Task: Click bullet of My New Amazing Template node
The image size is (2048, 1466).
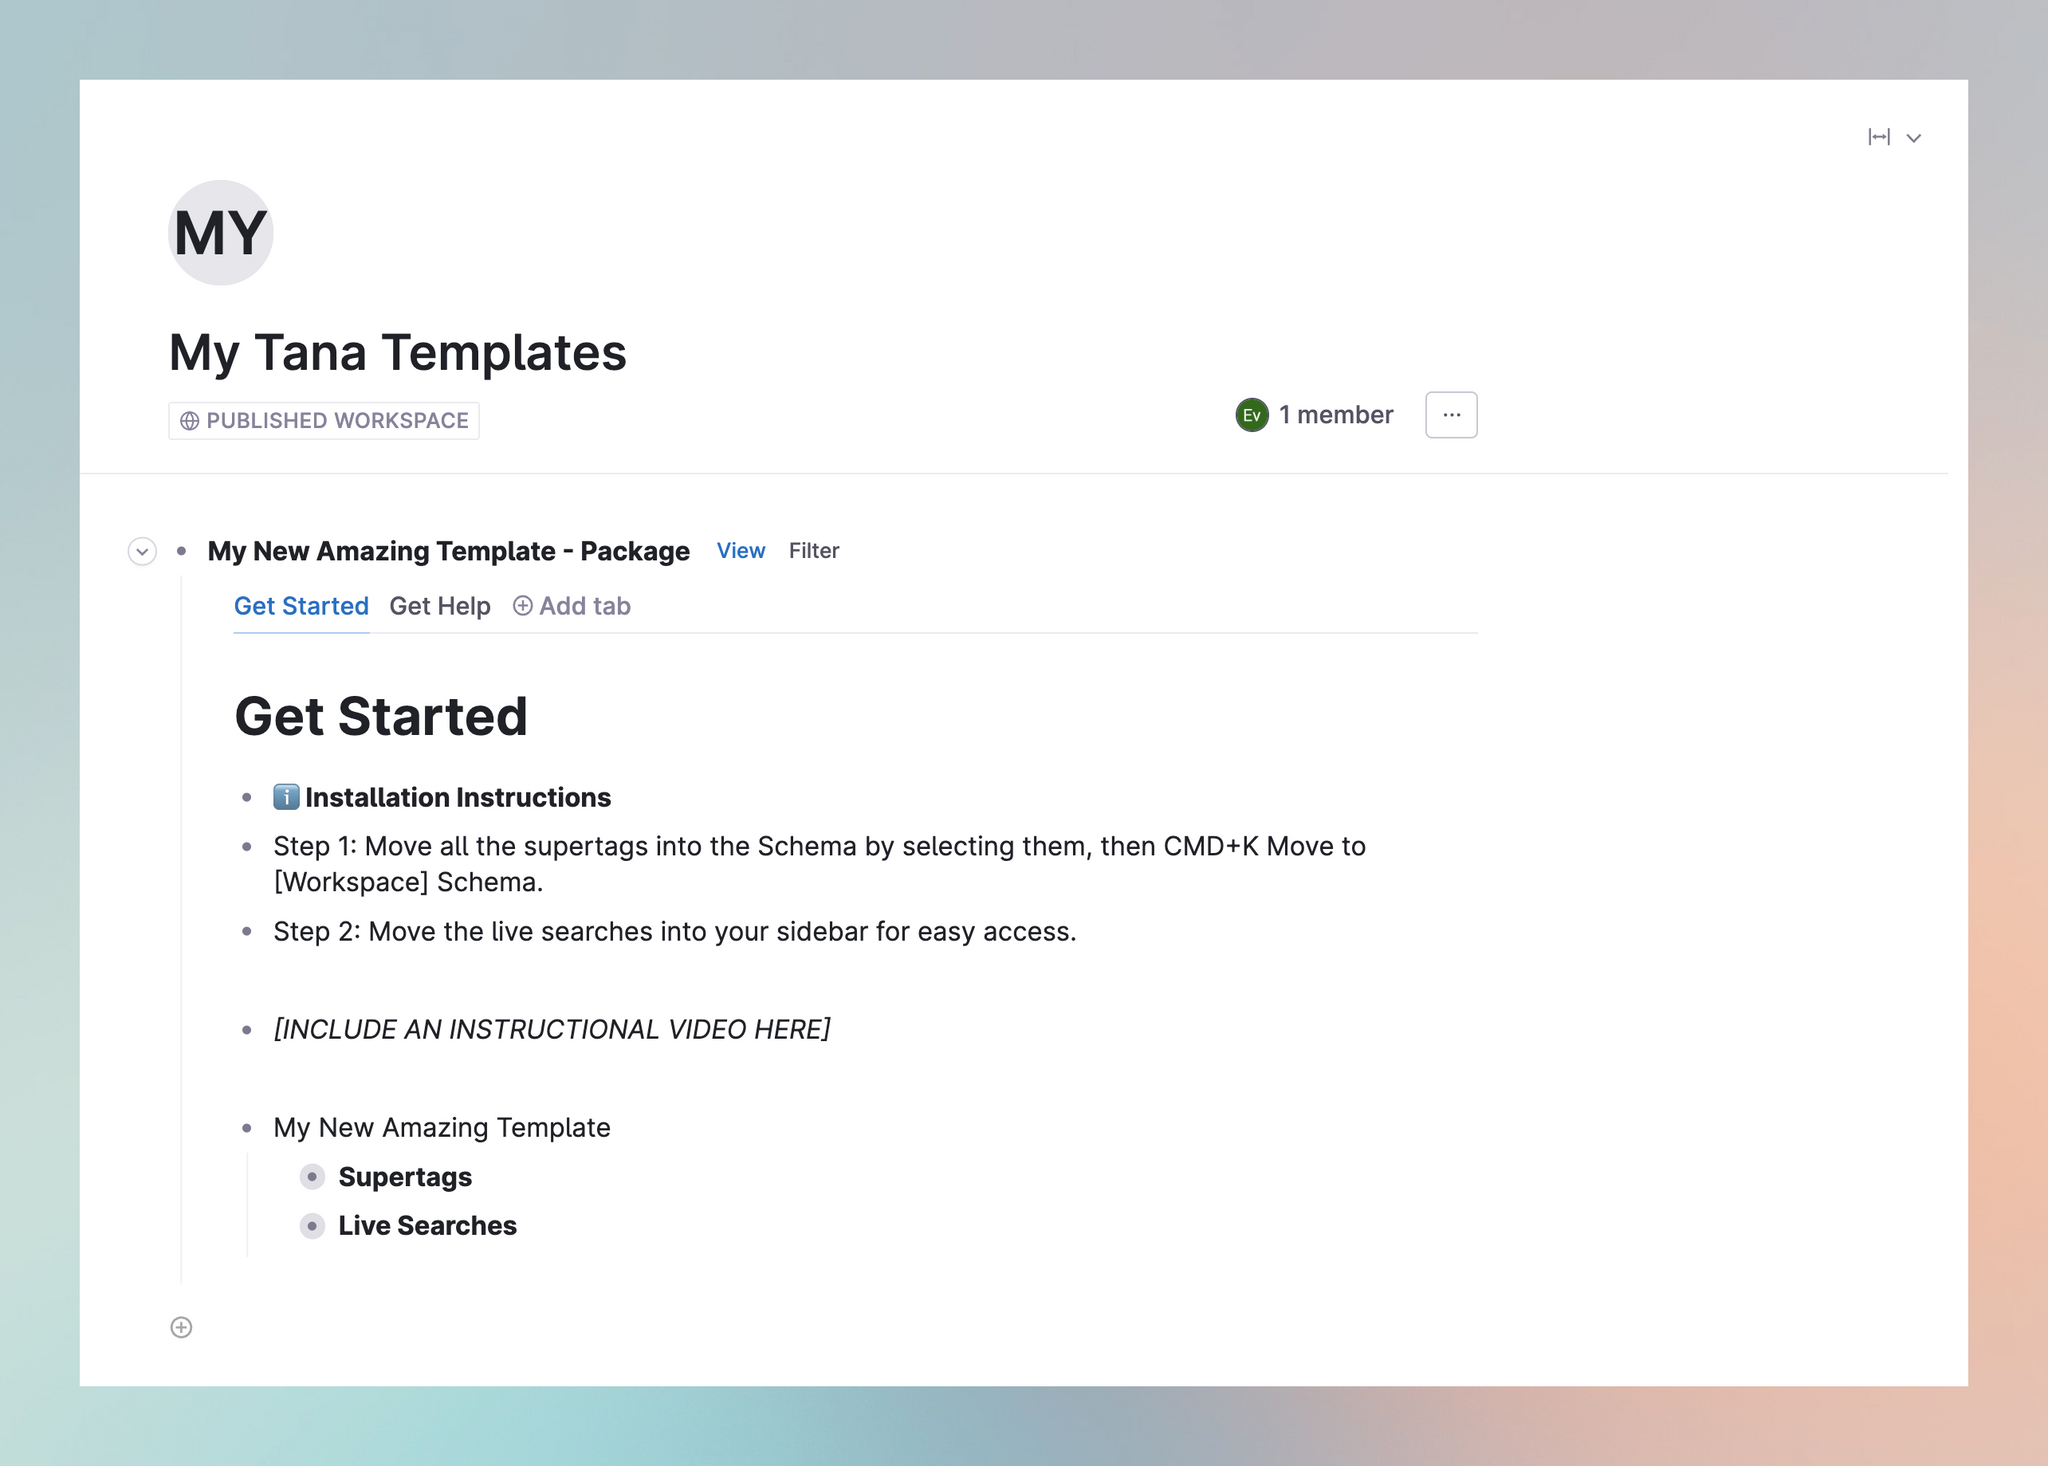Action: [247, 1128]
